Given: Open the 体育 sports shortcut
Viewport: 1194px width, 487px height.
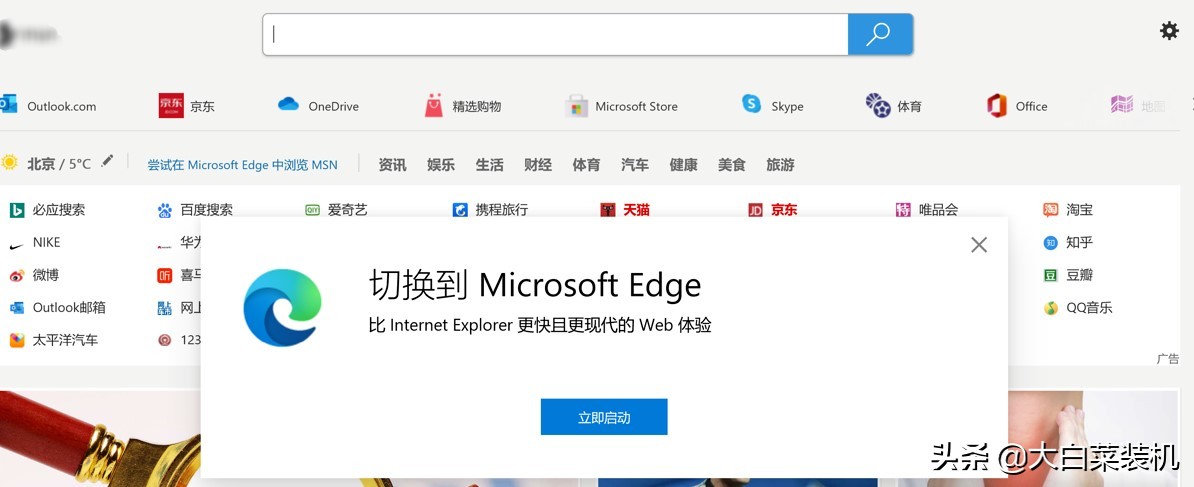Looking at the screenshot, I should 877,106.
